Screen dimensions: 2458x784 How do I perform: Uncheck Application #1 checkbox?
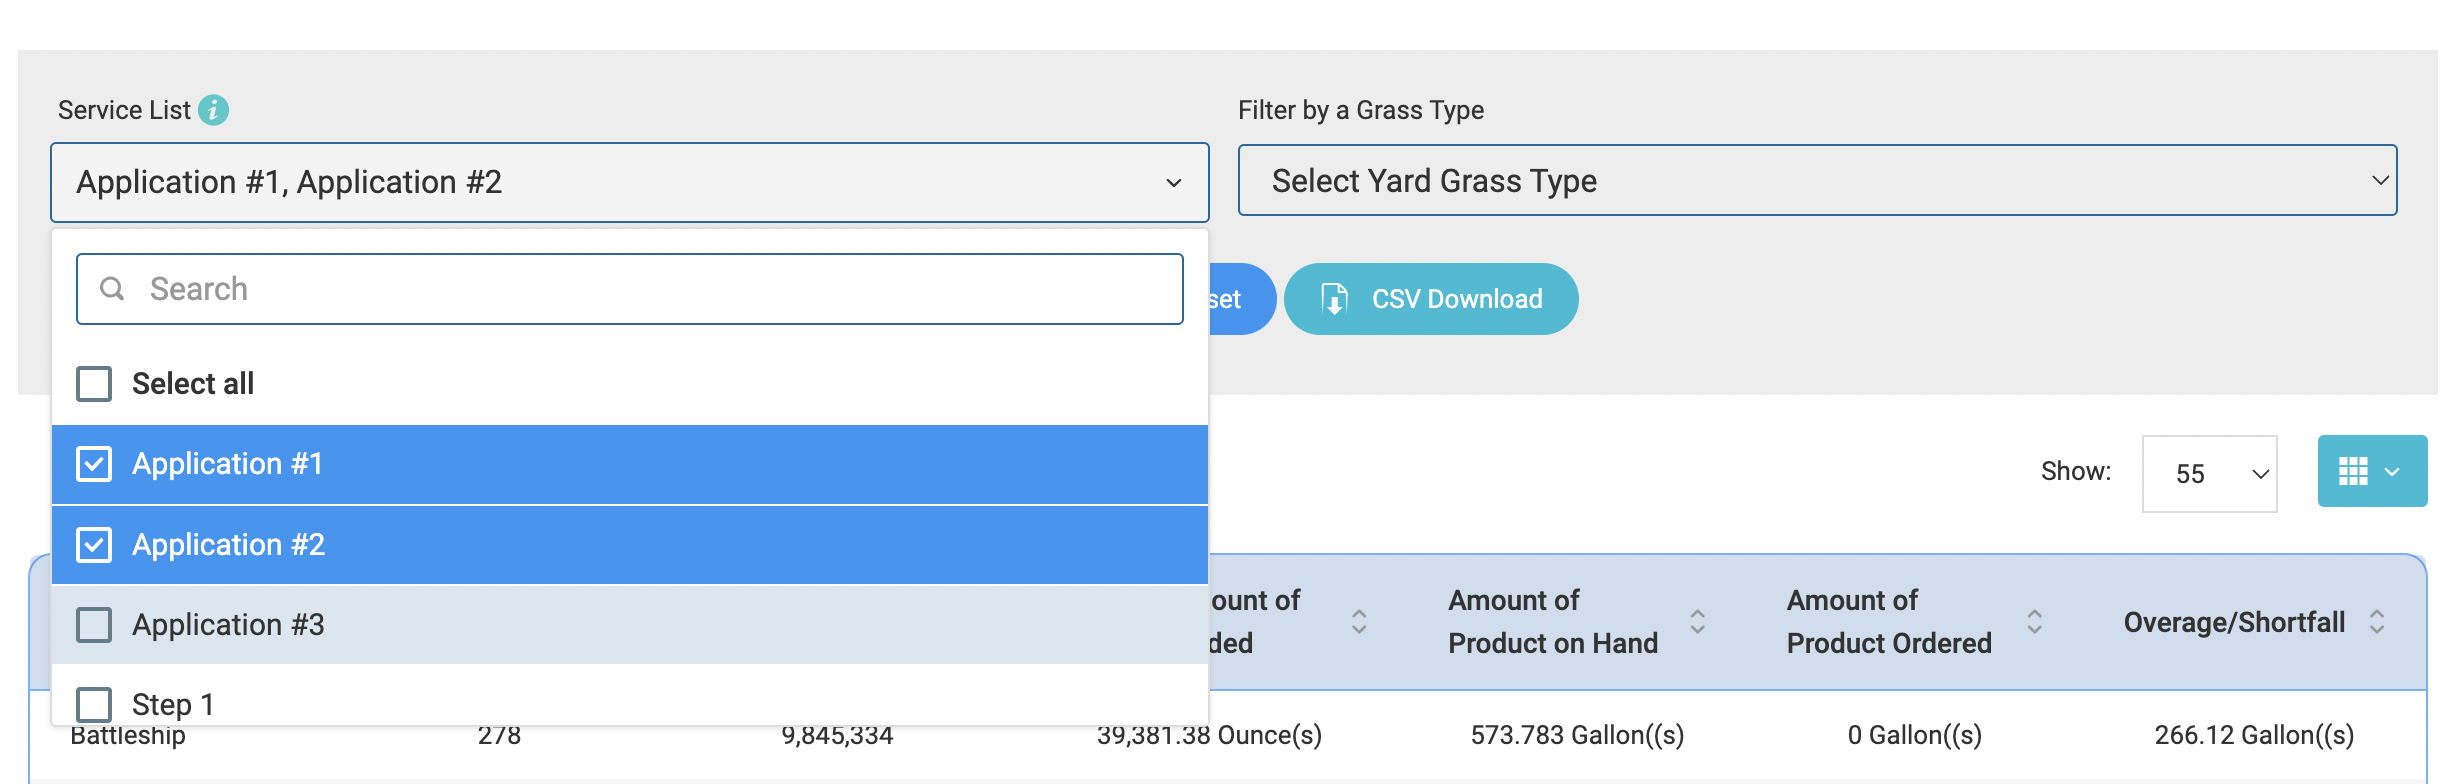pos(94,464)
